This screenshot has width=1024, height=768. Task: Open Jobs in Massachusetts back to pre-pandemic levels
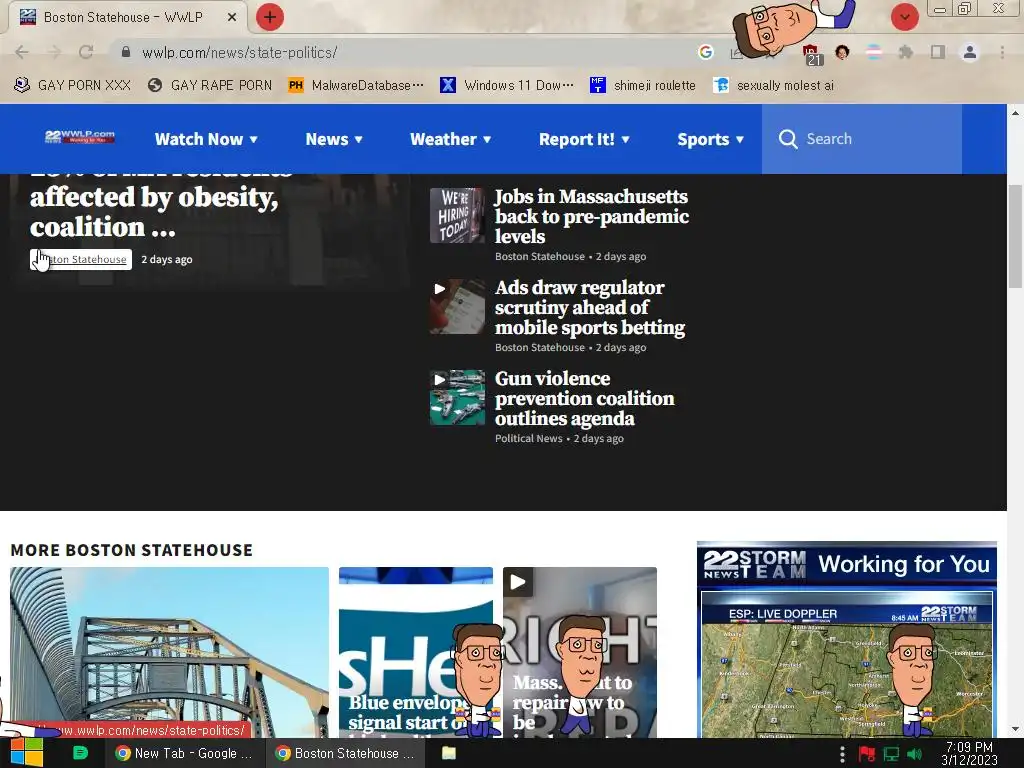tap(591, 216)
